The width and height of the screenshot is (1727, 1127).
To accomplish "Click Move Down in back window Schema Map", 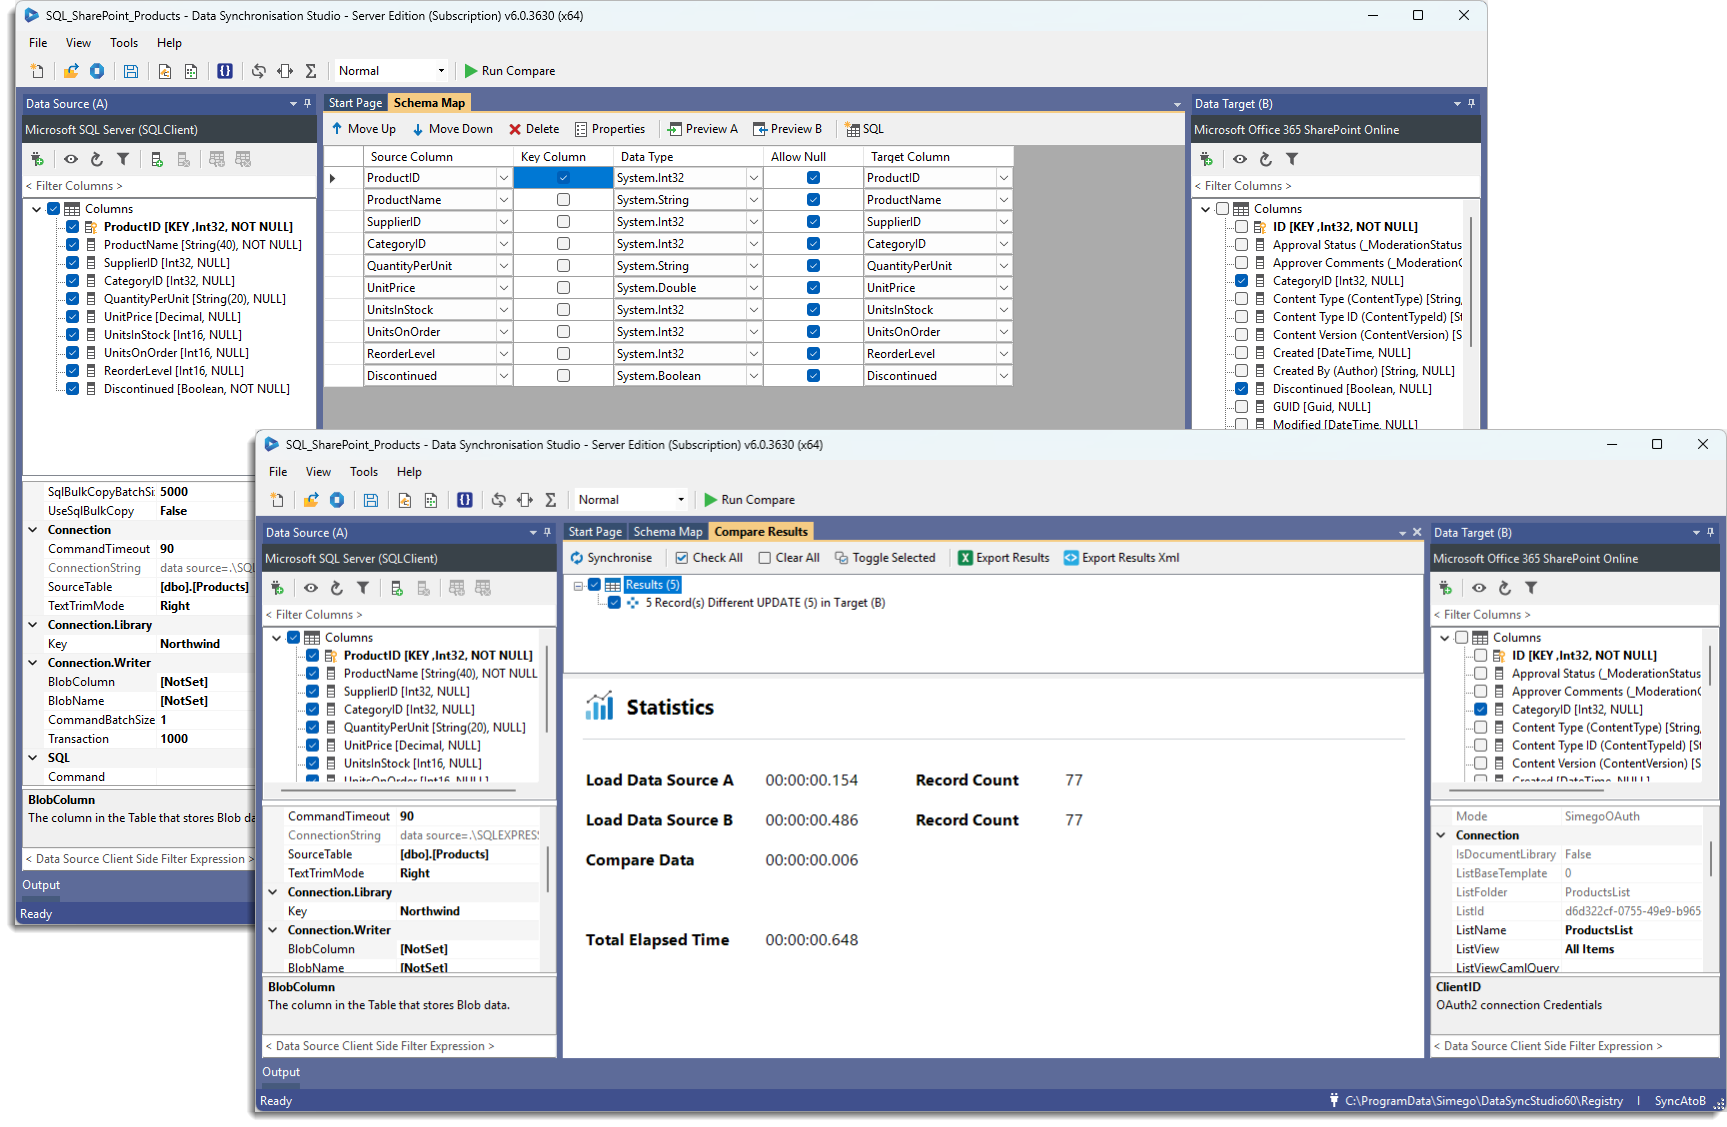I will (x=452, y=129).
